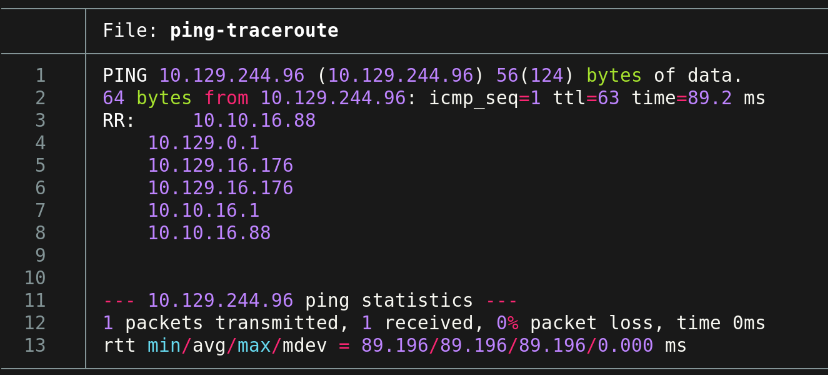Click line number 2 in the gutter
This screenshot has width=828, height=375.
pyautogui.click(x=41, y=98)
